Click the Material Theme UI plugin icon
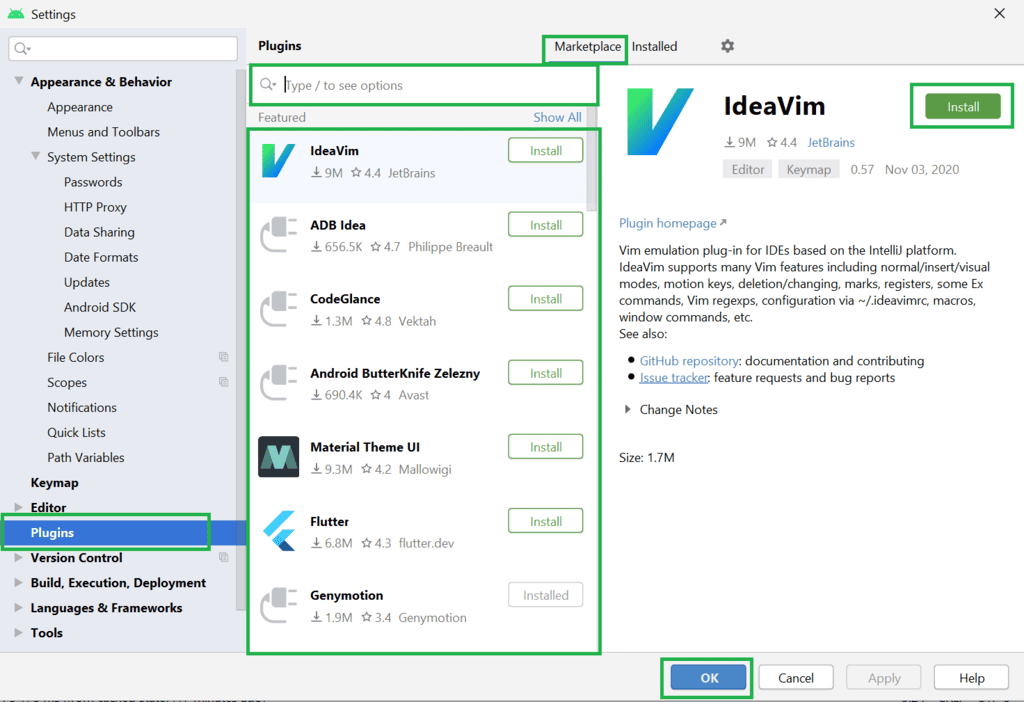Viewport: 1024px width, 702px height. point(280,457)
